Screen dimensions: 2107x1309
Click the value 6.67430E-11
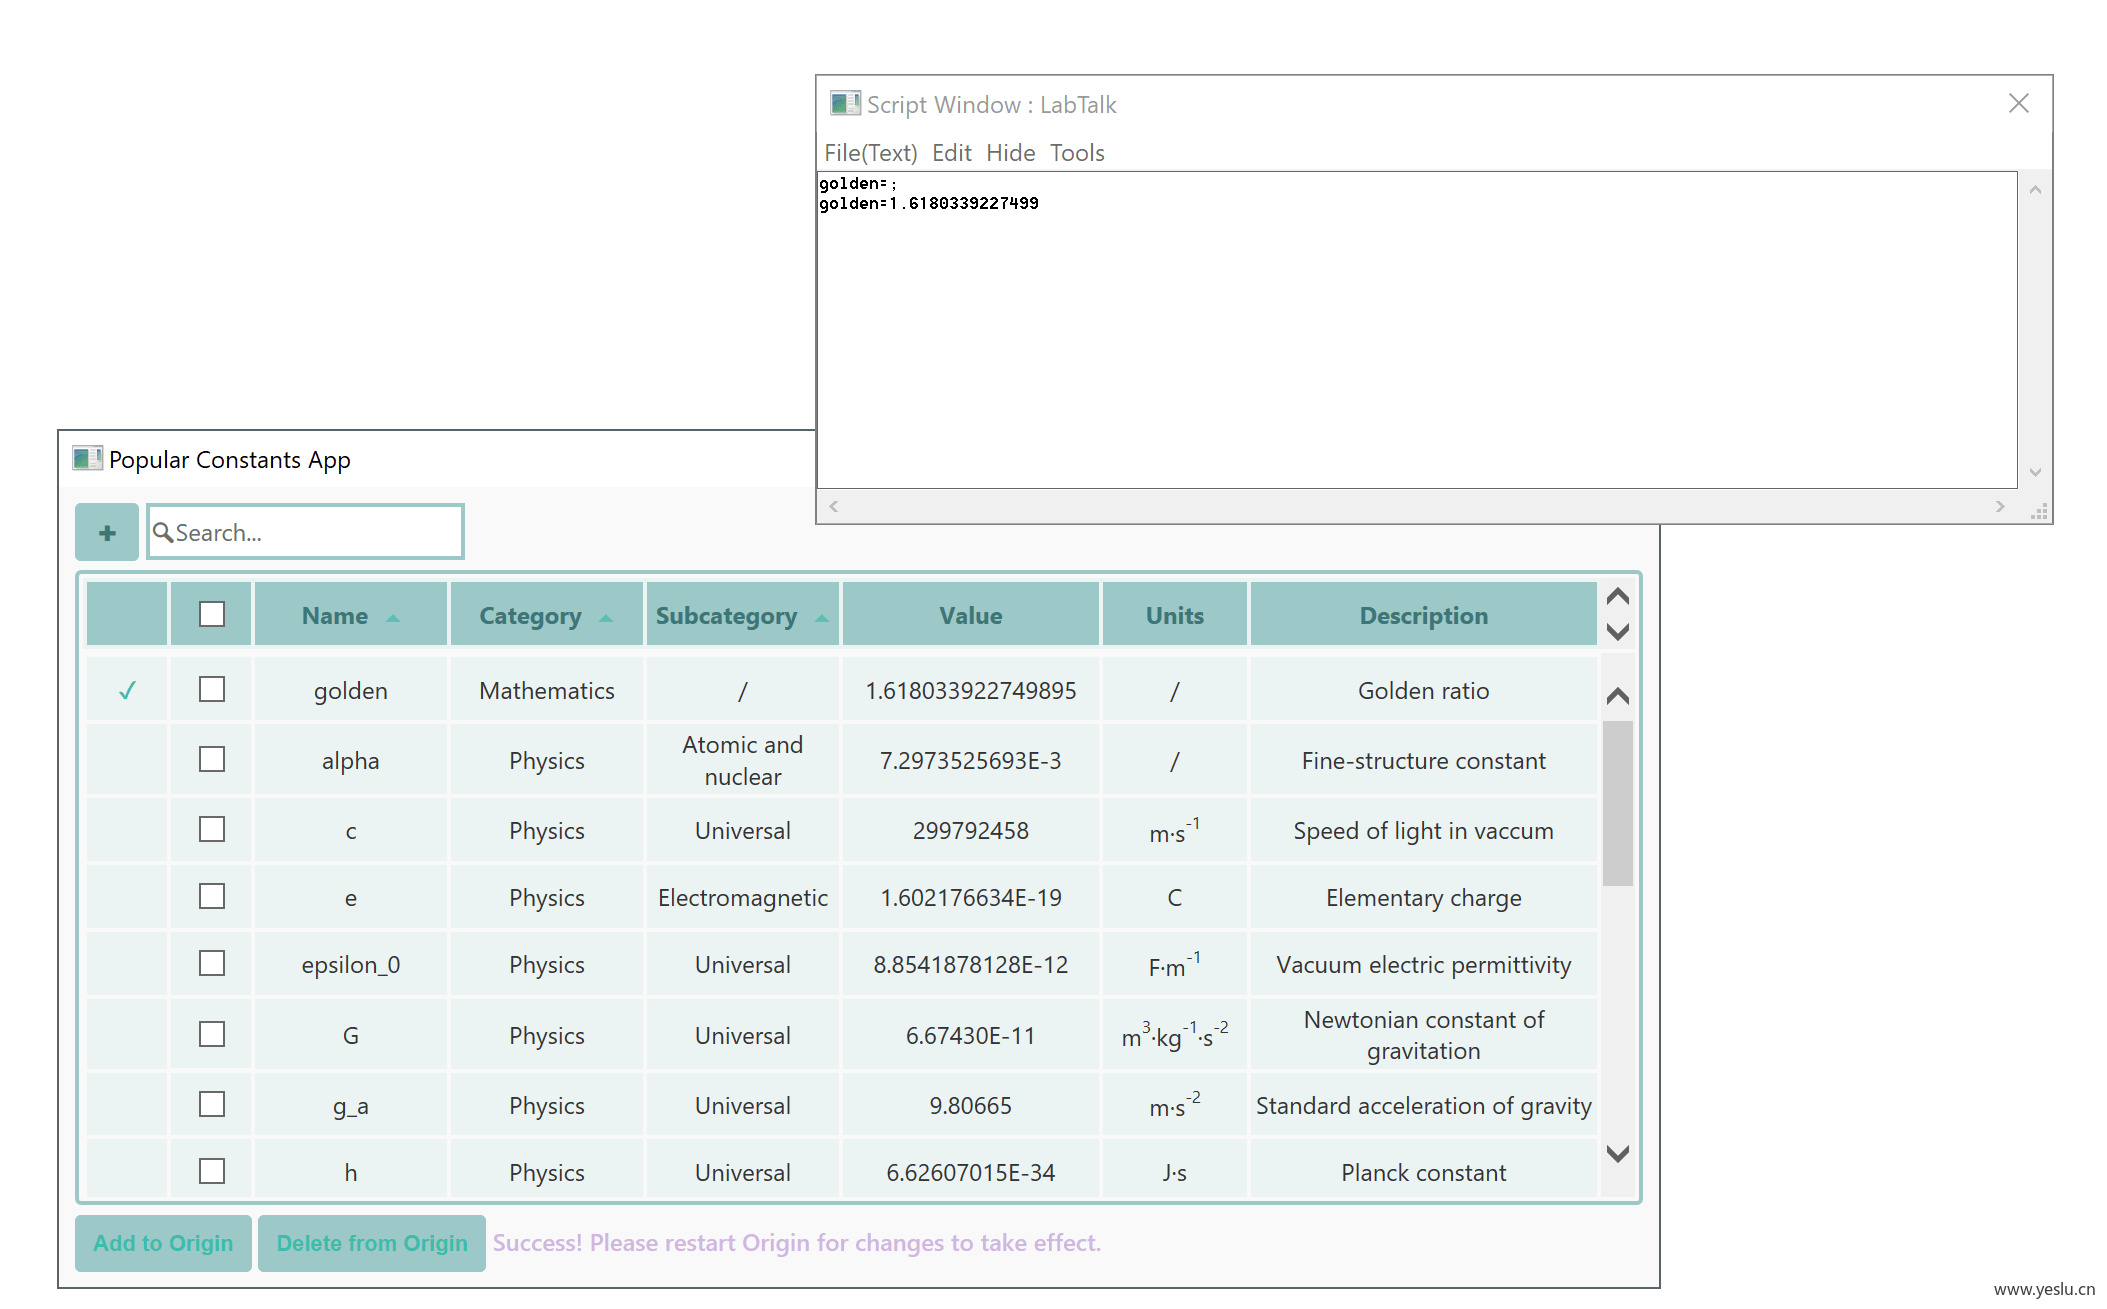pyautogui.click(x=971, y=1035)
